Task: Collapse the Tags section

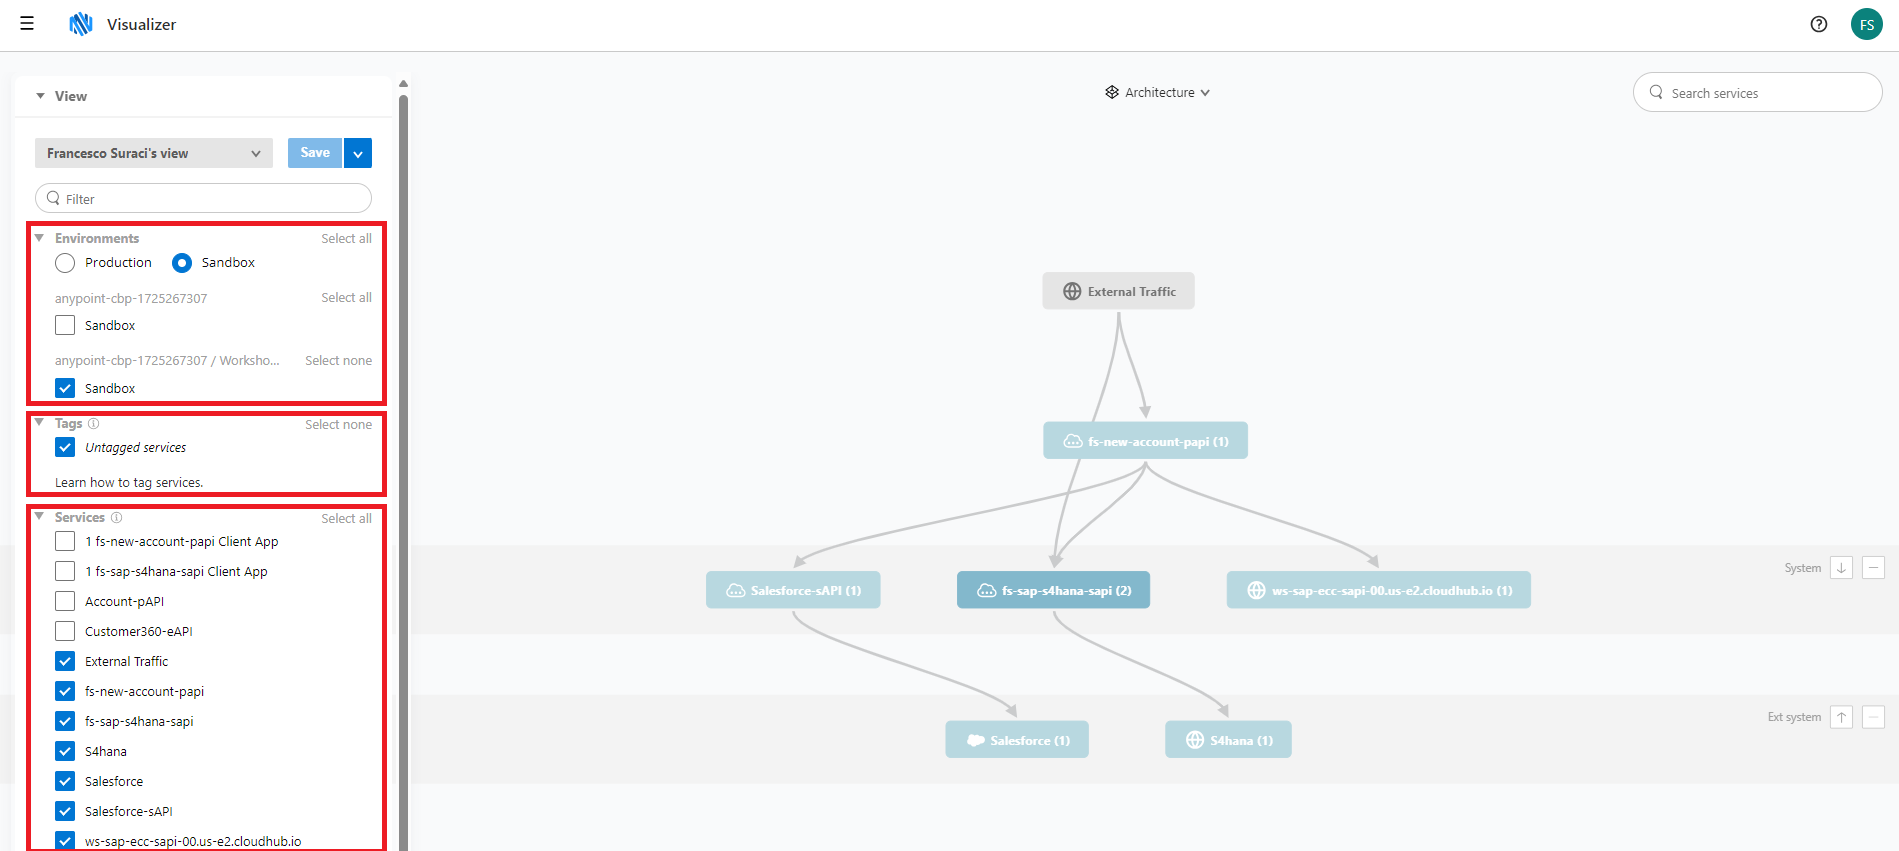Action: pos(39,423)
